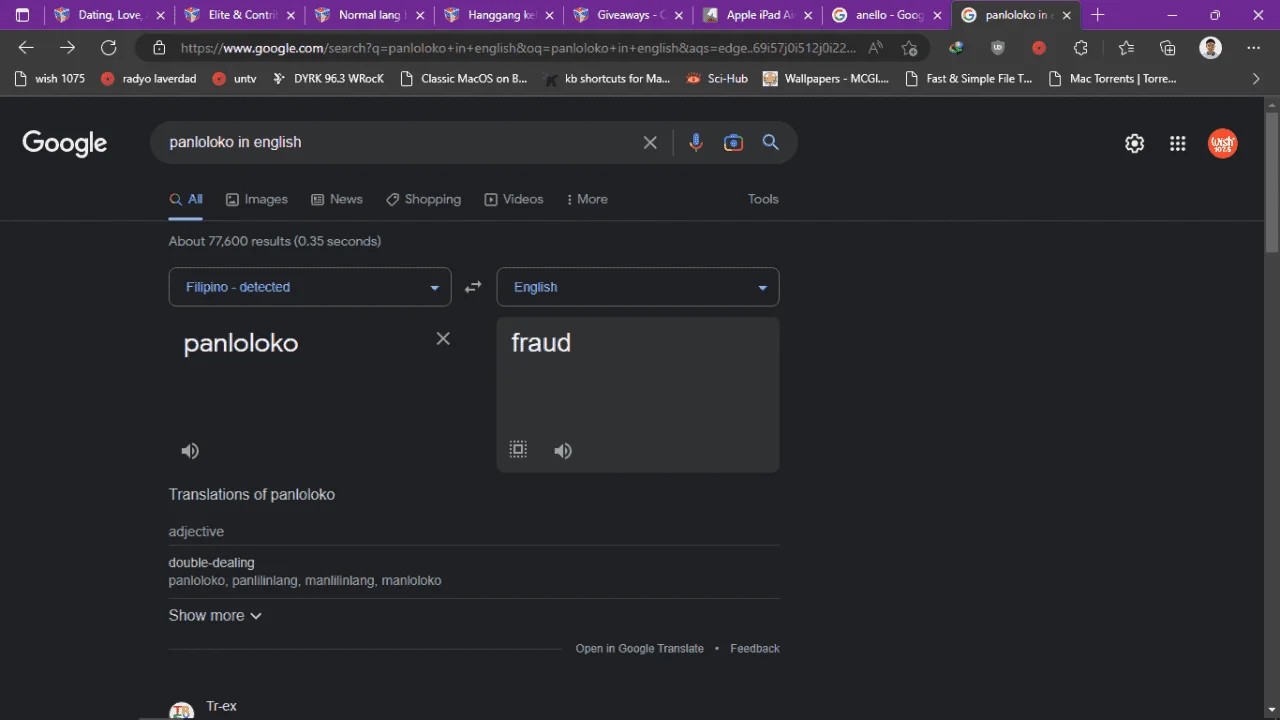The height and width of the screenshot is (720, 1280).
Task: Open Tools search options
Action: (763, 199)
